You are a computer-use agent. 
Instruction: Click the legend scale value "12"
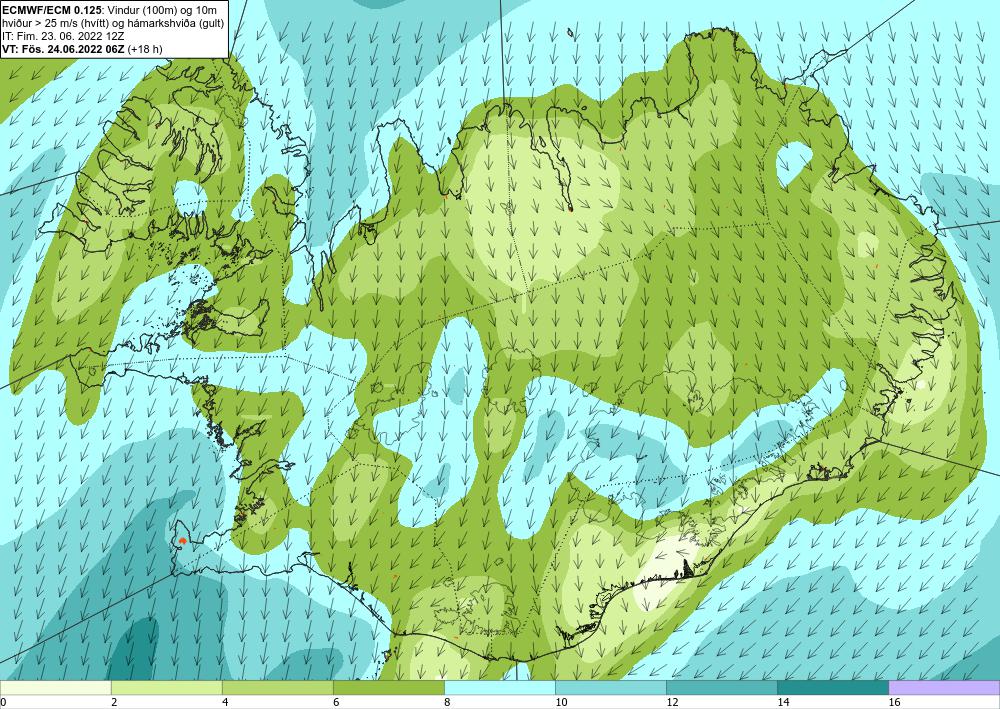[x=672, y=702]
